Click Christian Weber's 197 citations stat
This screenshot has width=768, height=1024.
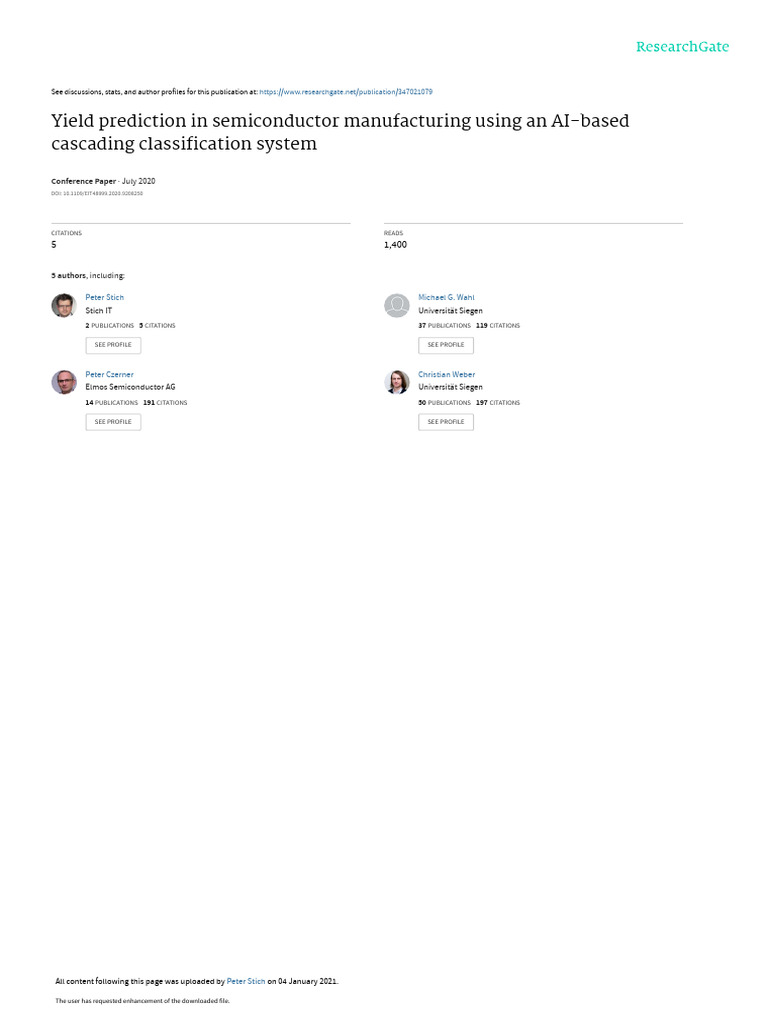click(498, 403)
